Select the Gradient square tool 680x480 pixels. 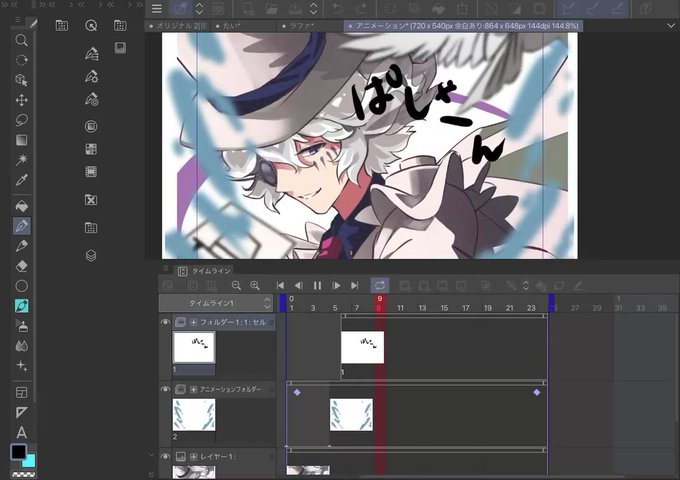(21, 140)
